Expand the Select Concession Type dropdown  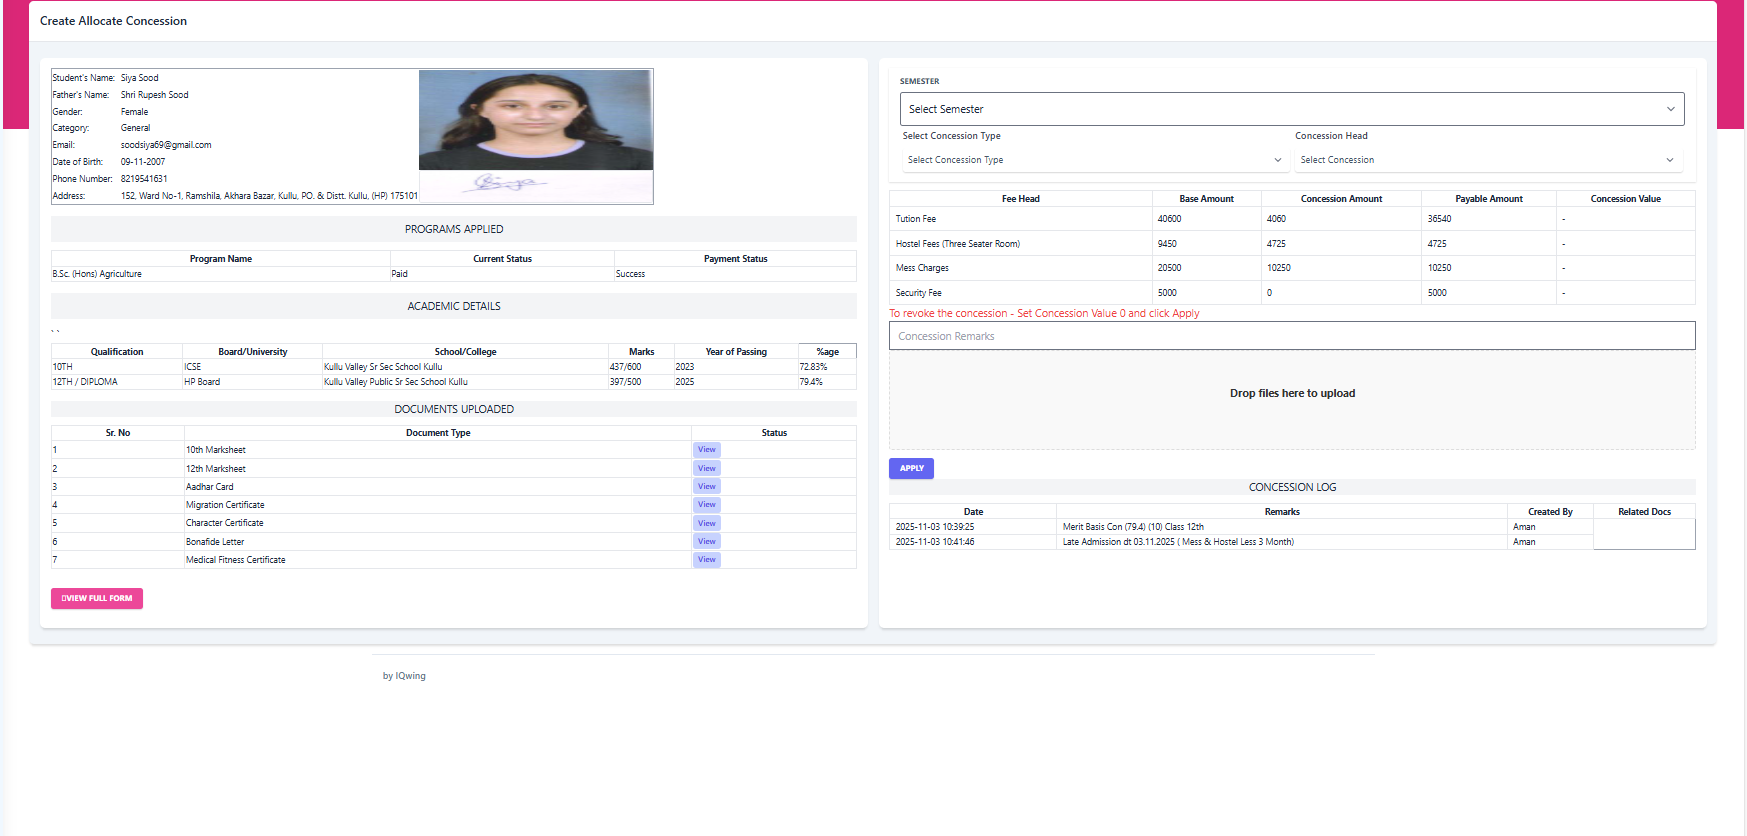pos(1093,160)
